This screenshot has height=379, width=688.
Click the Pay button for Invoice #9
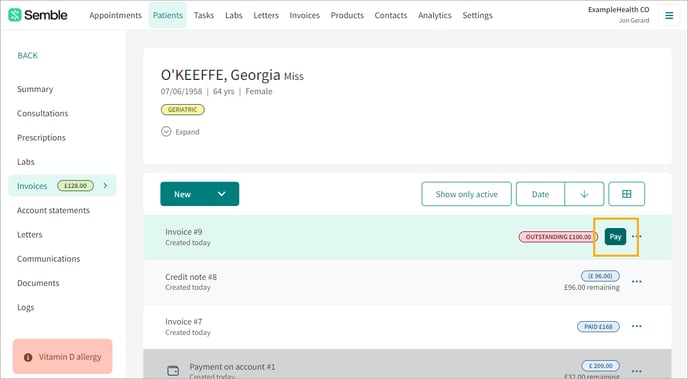(615, 236)
